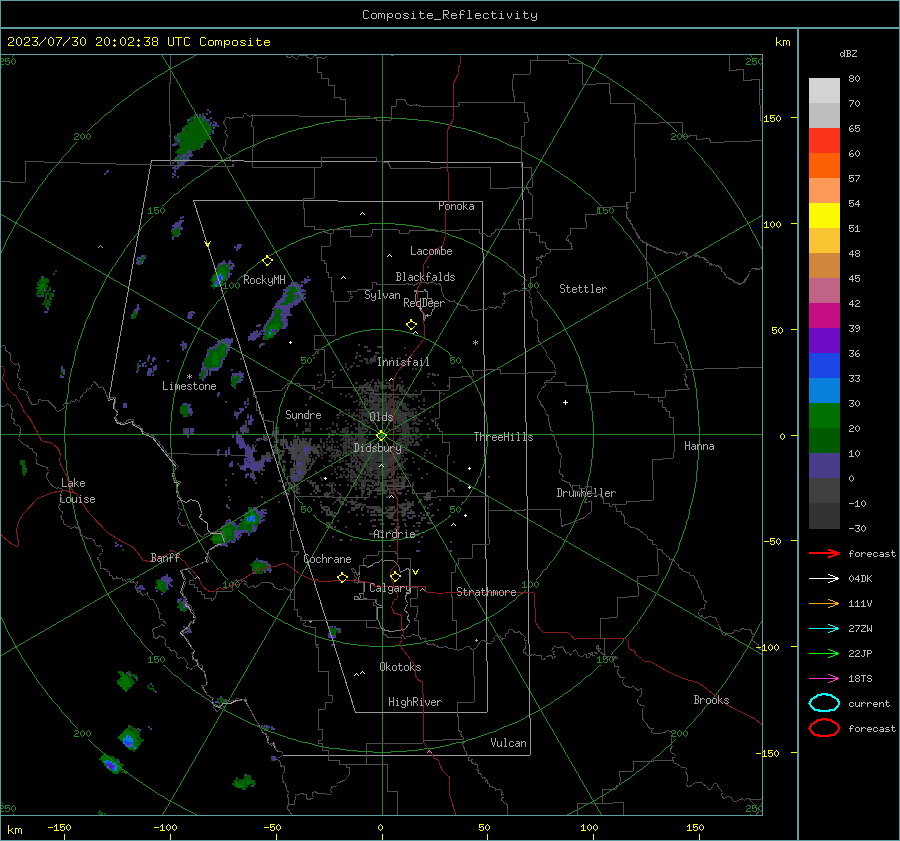Viewport: 900px width, 841px height.
Task: Click the yellow diamond marker above Calgary
Action: [x=395, y=576]
